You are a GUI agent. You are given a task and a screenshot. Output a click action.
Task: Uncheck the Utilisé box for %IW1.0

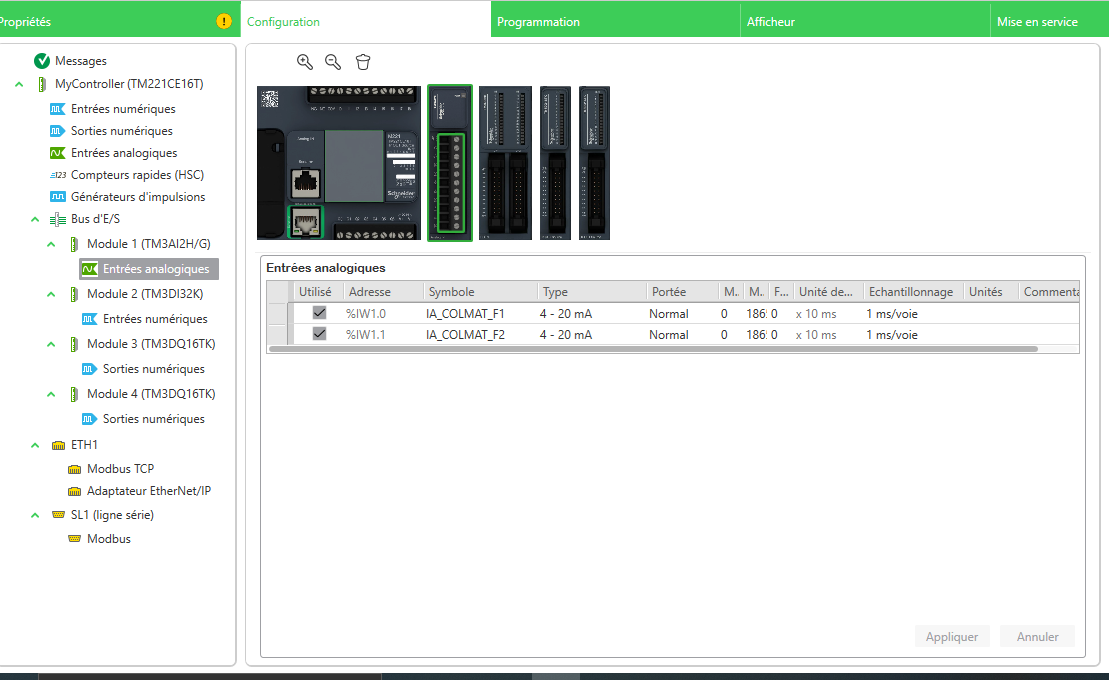319,313
